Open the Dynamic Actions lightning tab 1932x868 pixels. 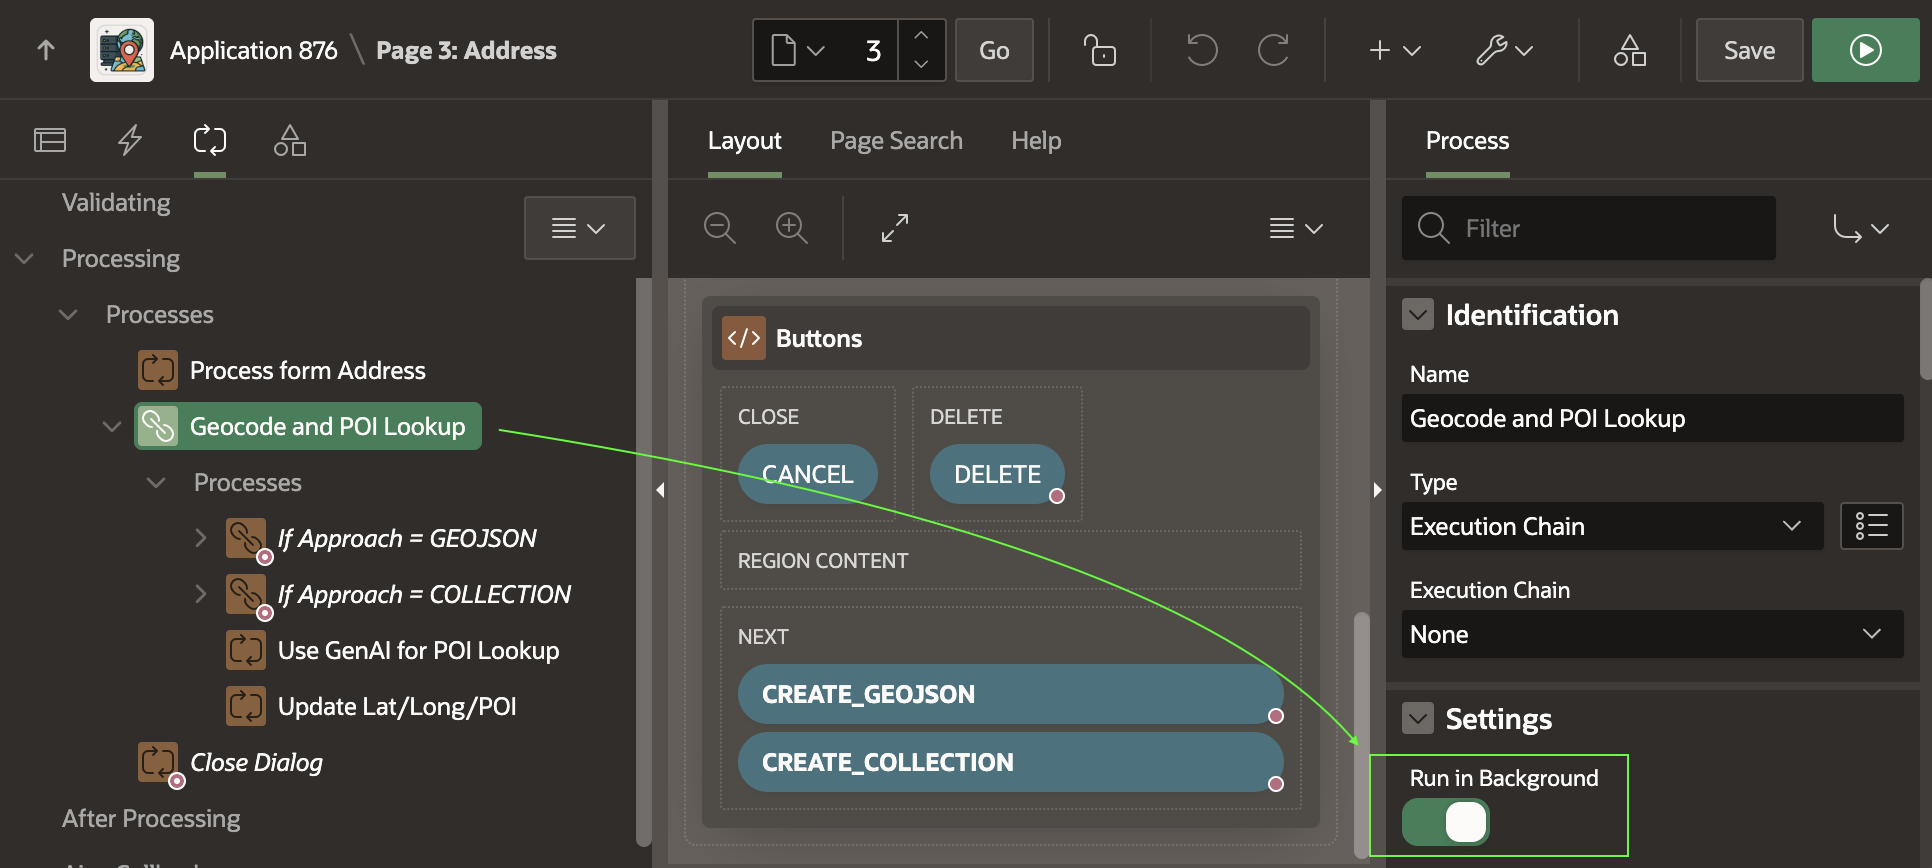tap(130, 140)
